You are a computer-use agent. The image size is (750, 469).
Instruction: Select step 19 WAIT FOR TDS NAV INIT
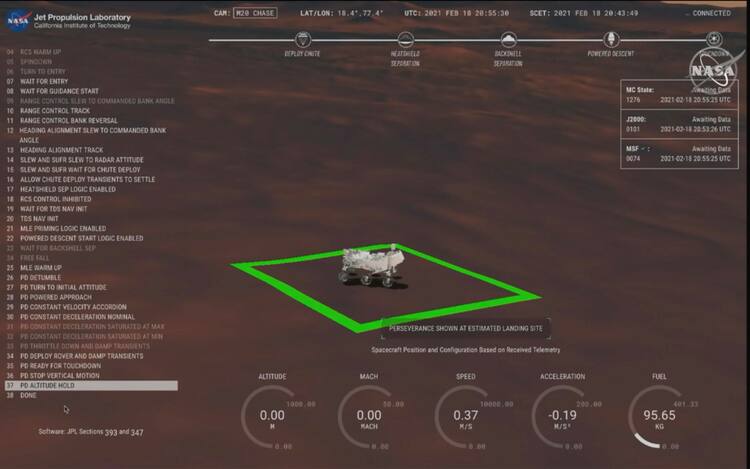point(47,209)
